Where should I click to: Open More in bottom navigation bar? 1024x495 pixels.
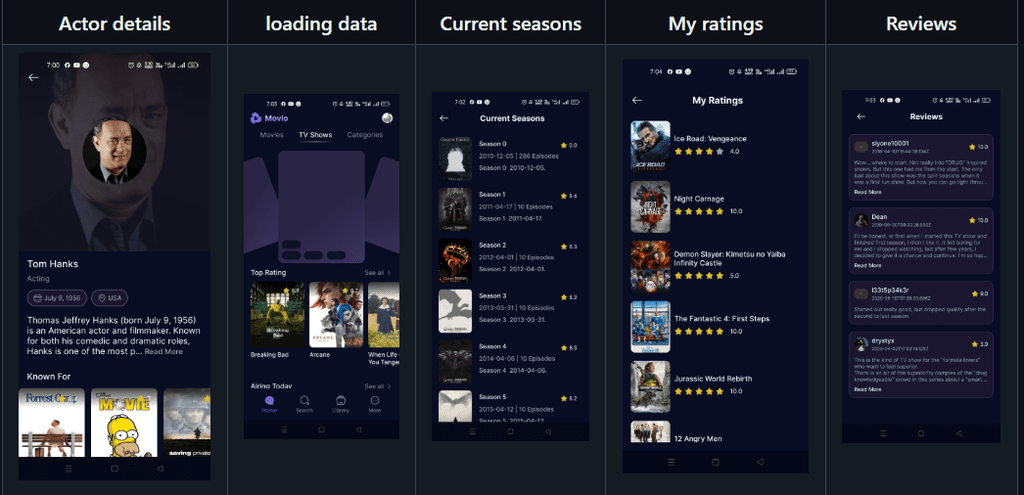[375, 404]
